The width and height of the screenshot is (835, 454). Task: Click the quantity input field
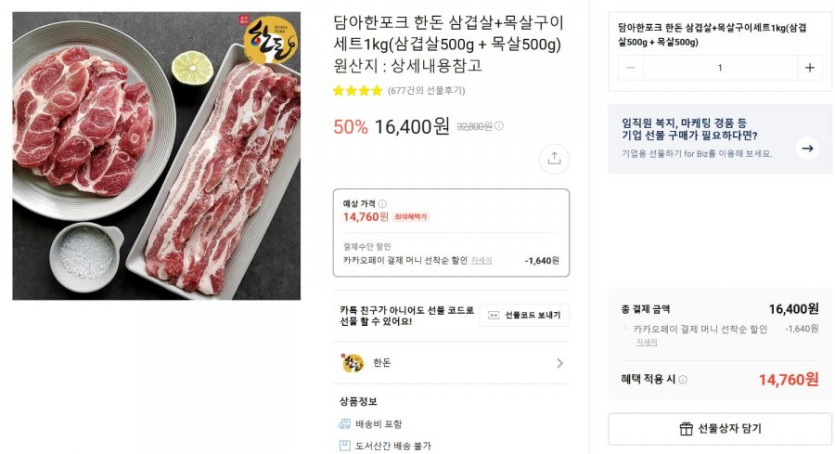click(x=720, y=68)
